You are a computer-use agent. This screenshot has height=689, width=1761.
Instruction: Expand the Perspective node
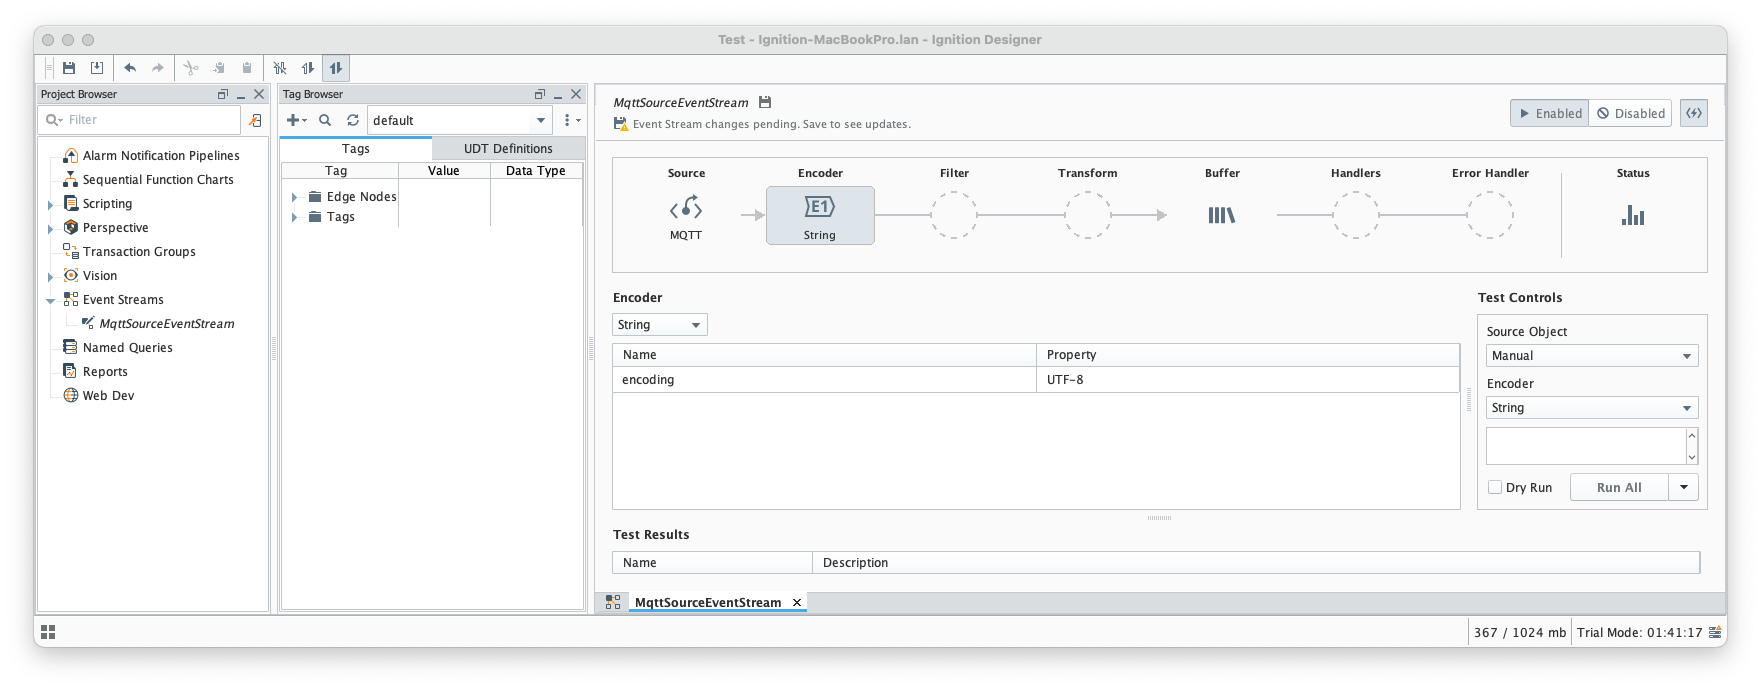coord(51,228)
